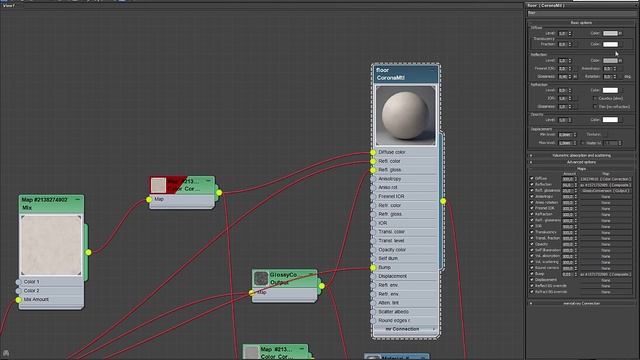The width and height of the screenshot is (640, 360).
Task: Expand the mental ray Connection rollout
Action: (581, 303)
